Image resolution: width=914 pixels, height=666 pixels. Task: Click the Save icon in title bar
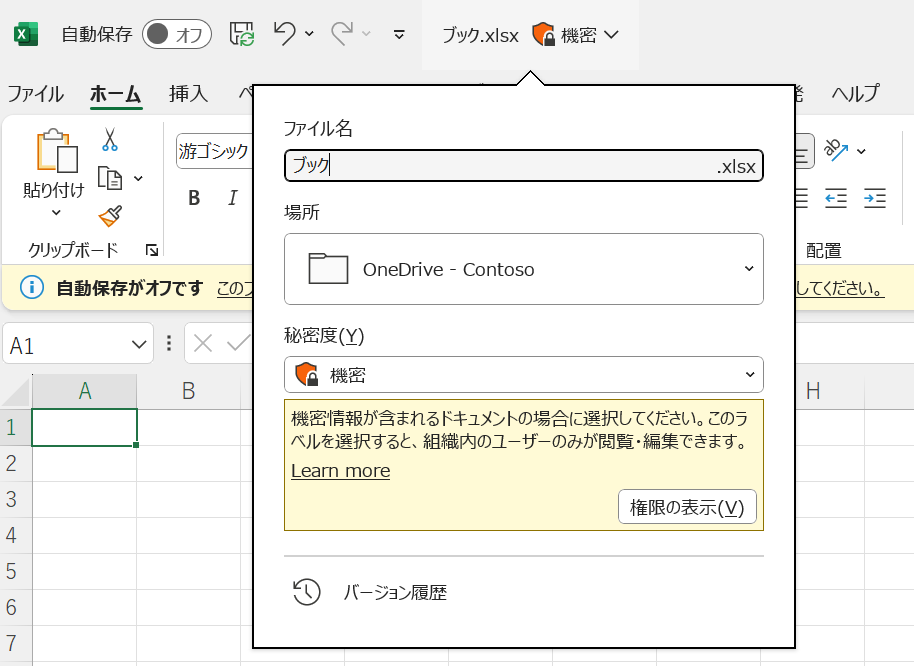click(x=242, y=34)
